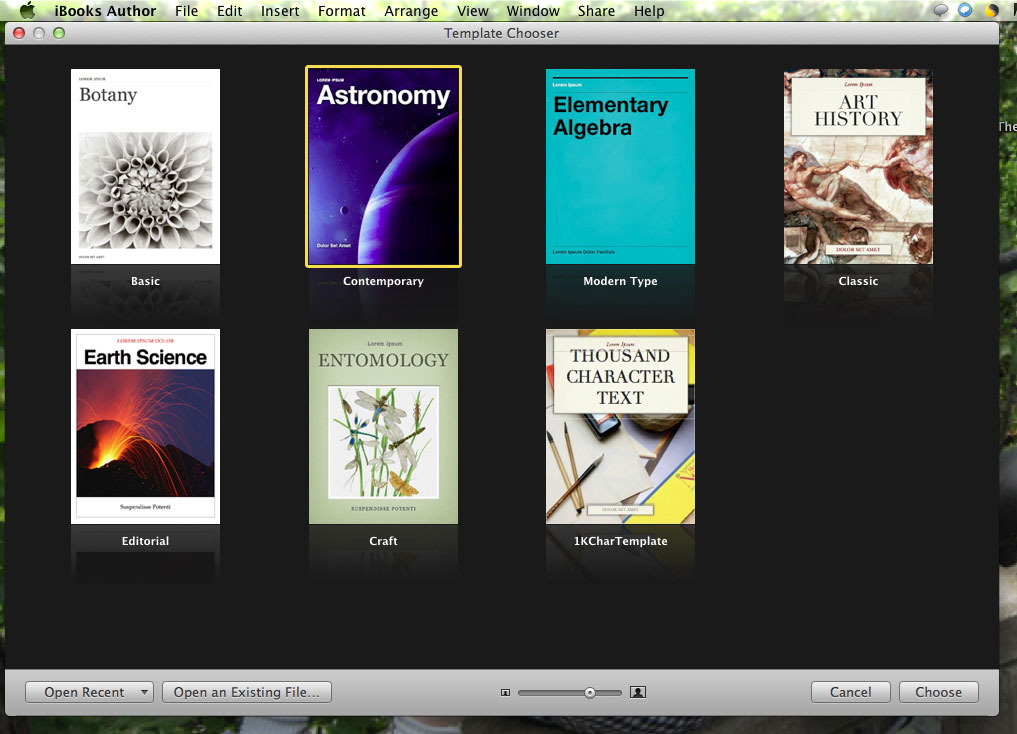1017x734 pixels.
Task: Open the View menu
Action: (x=473, y=11)
